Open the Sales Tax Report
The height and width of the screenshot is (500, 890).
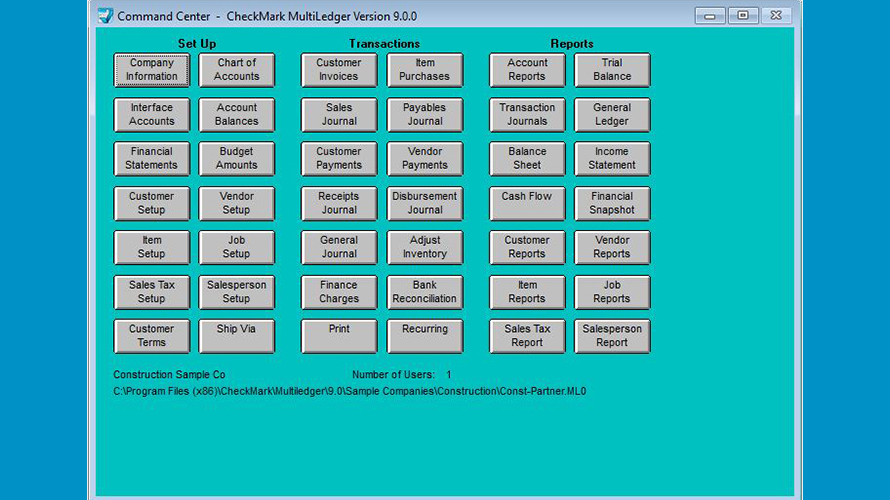pos(527,336)
